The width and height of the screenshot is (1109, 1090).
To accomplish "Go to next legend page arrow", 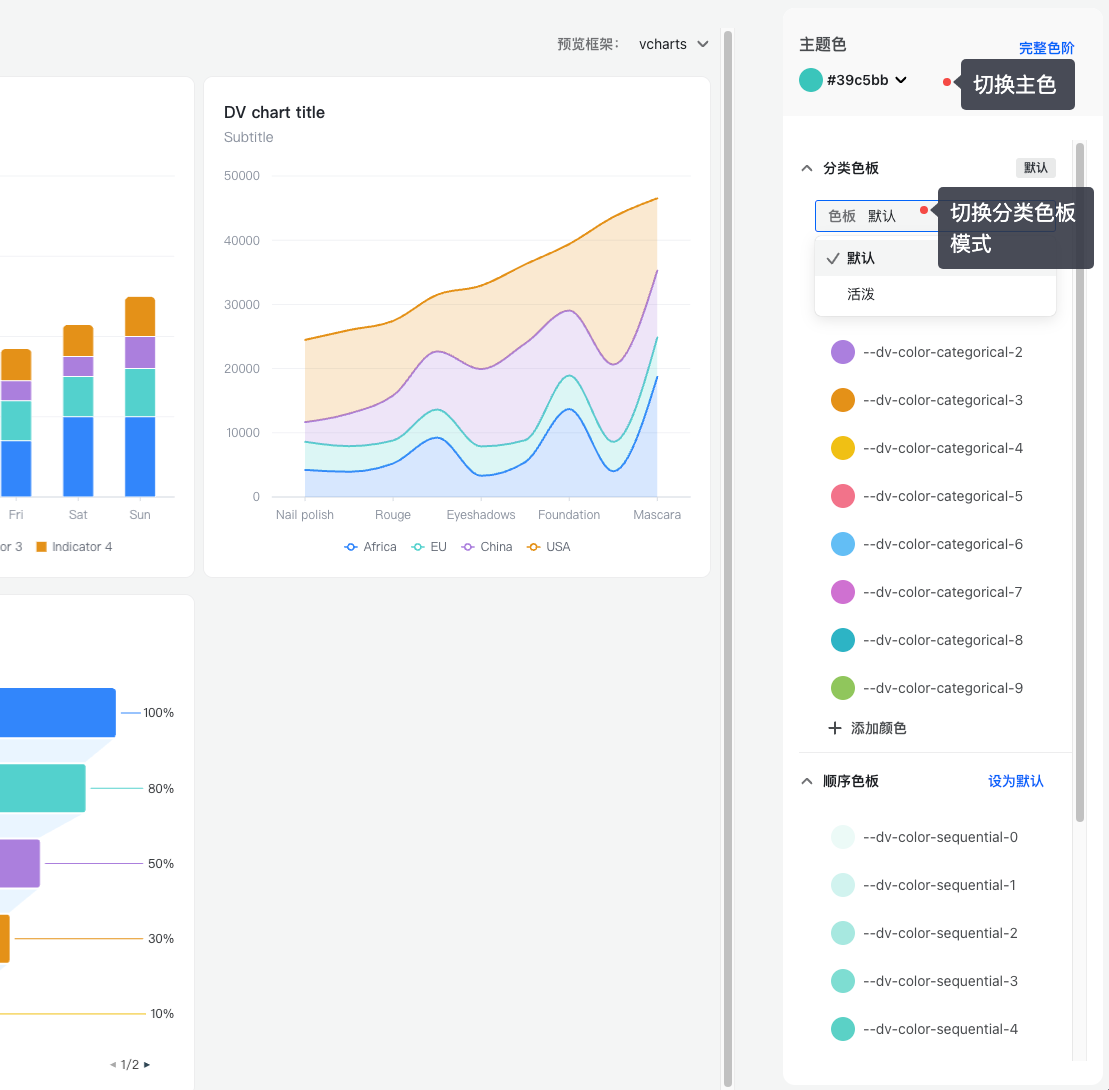I will (x=147, y=1065).
